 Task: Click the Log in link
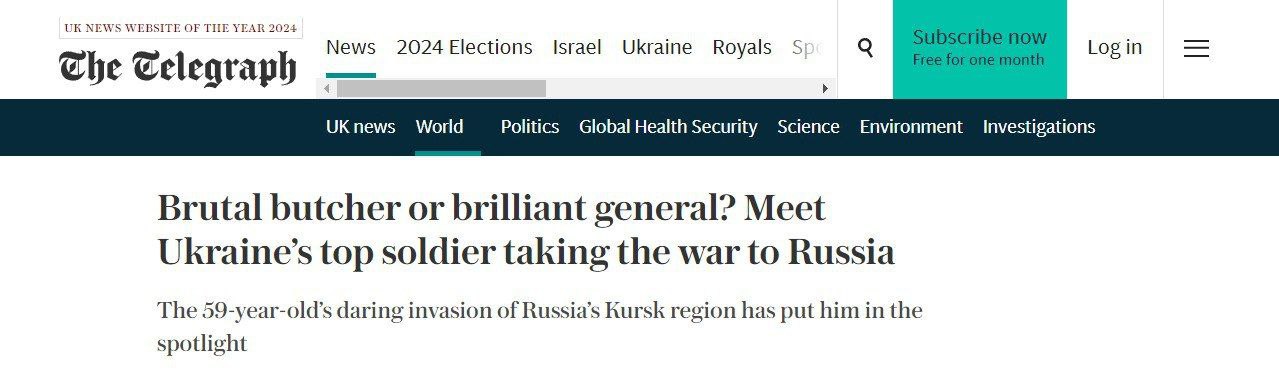coord(1114,47)
